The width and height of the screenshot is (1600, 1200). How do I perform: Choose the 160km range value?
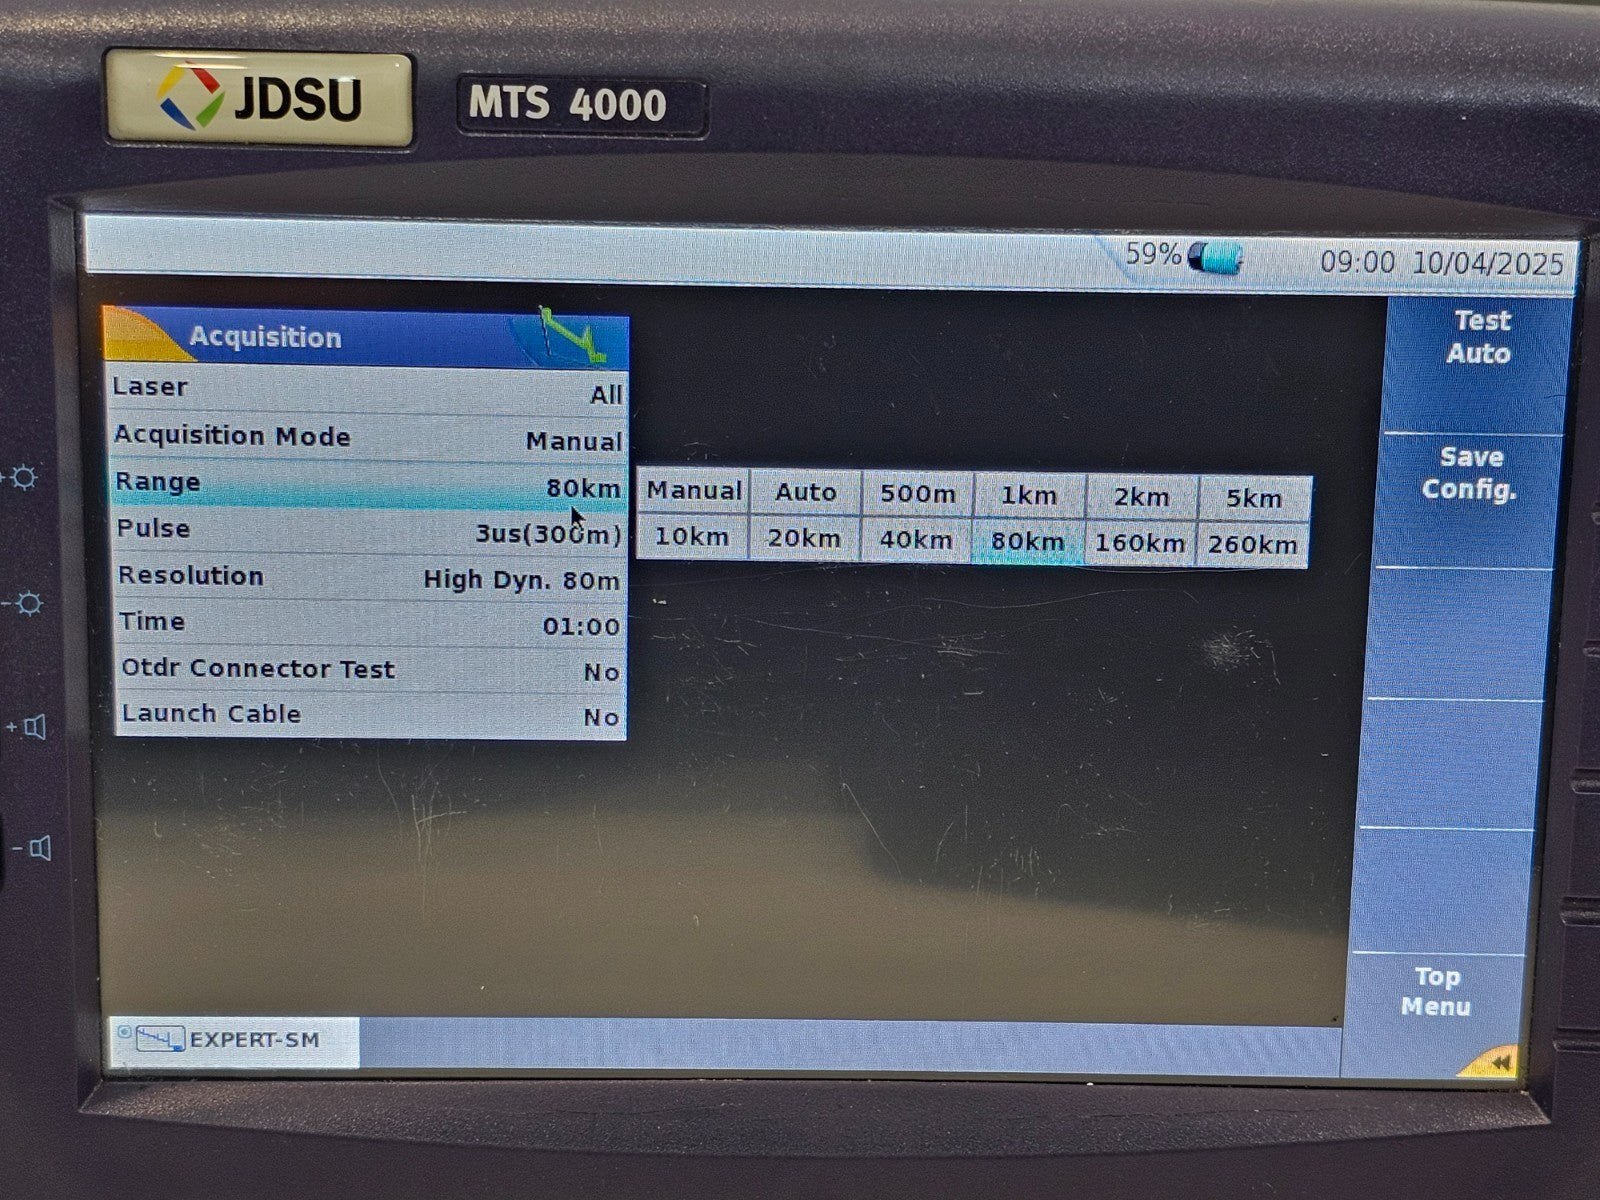(x=1139, y=544)
